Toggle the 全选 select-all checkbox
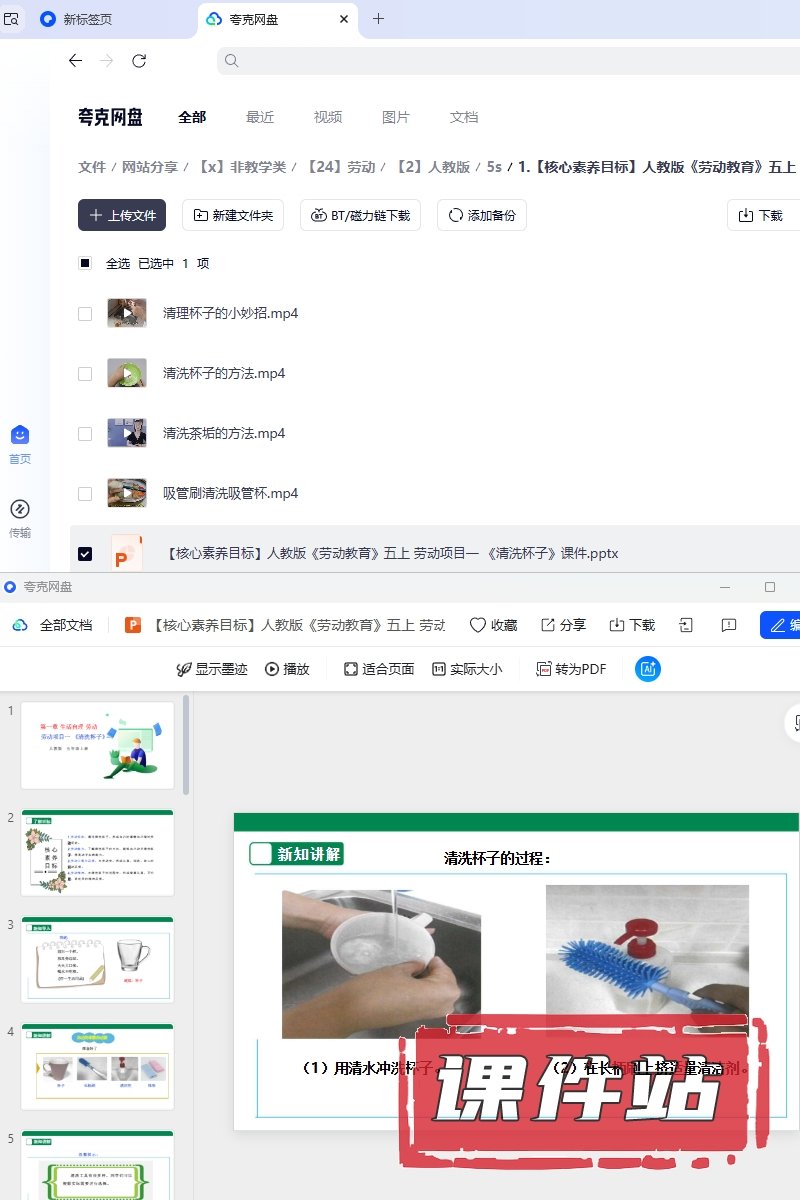Image resolution: width=800 pixels, height=1200 pixels. click(x=85, y=263)
